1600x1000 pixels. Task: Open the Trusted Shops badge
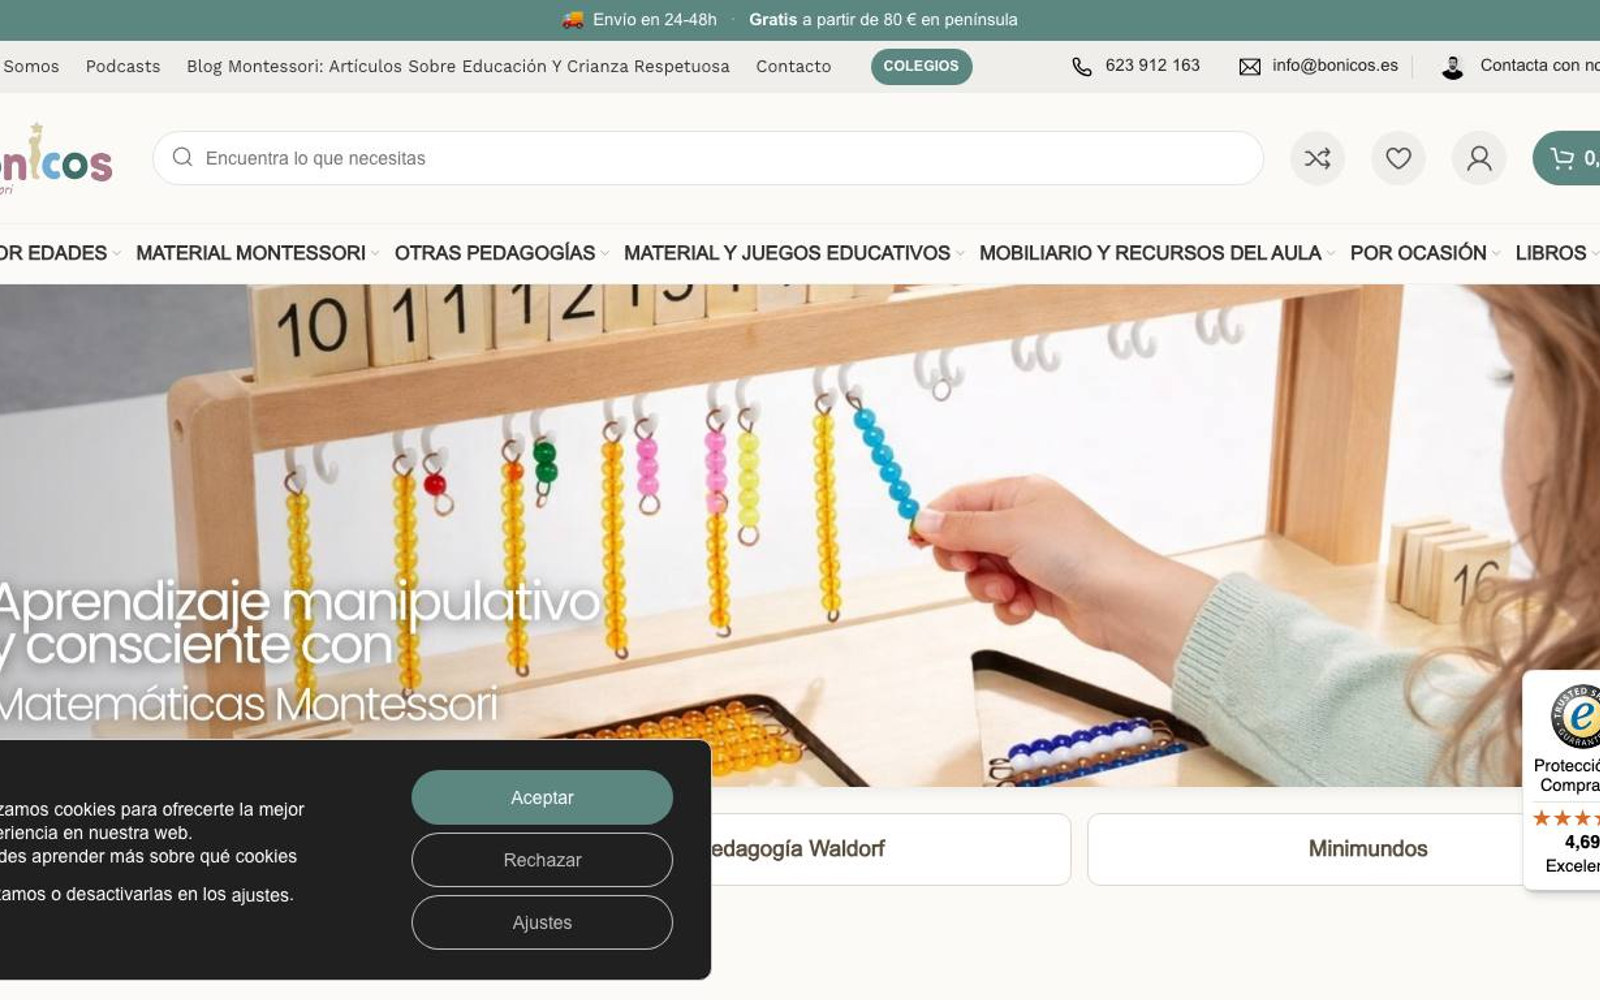pos(1562,780)
